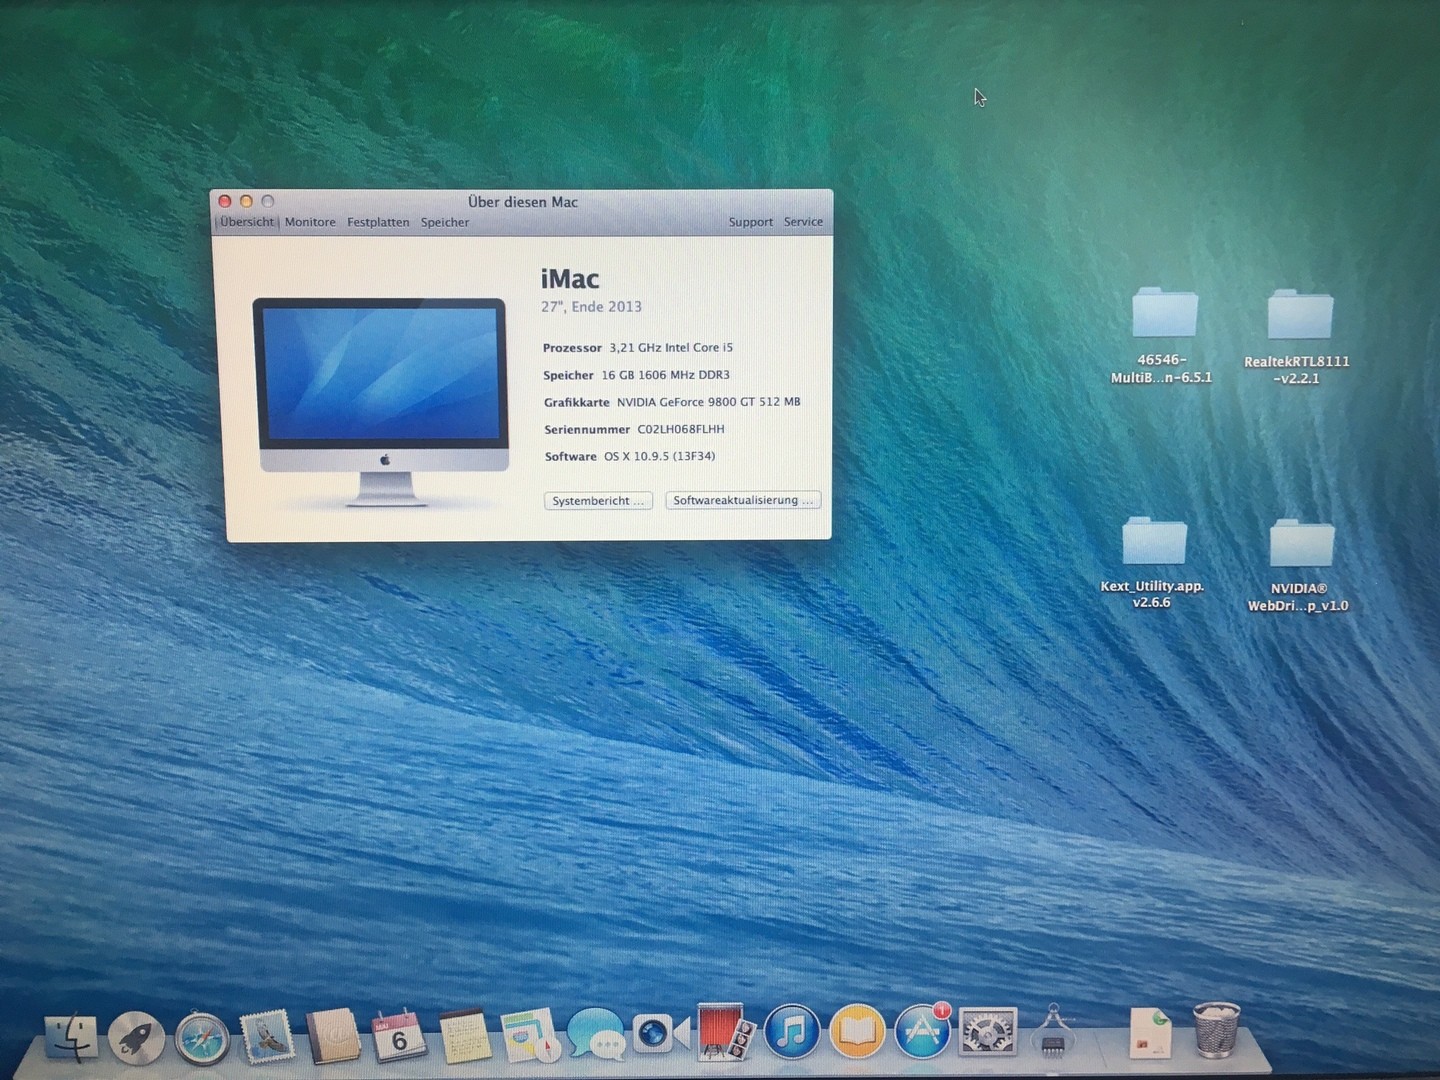Open the Trash in dock
The height and width of the screenshot is (1080, 1440).
pos(1216,1031)
